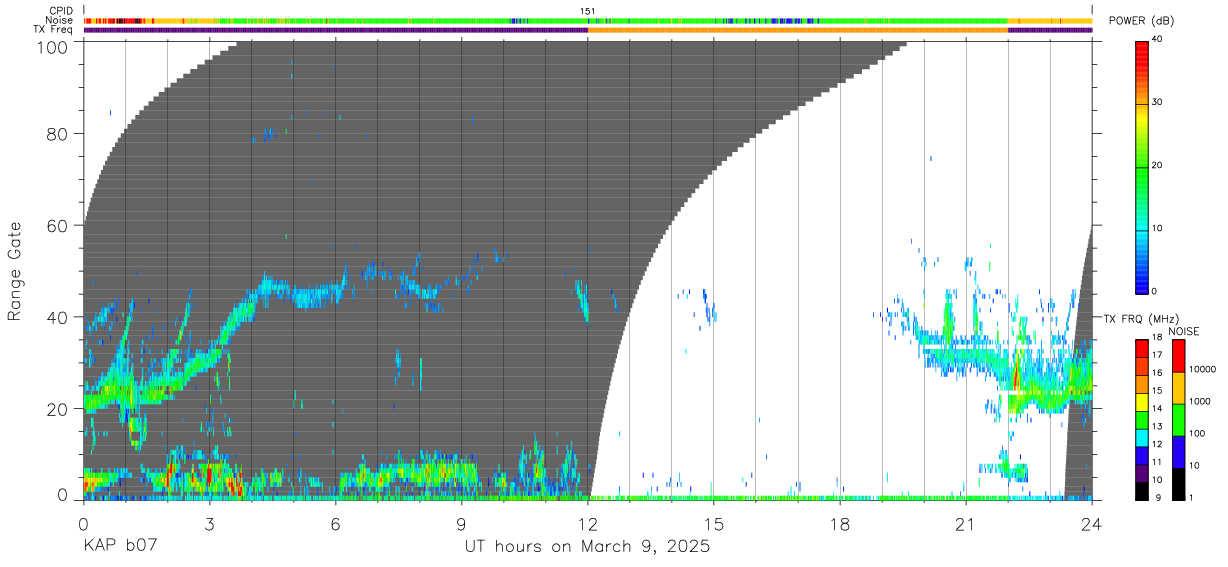Click the orange section of TX Freq strip

[x=798, y=30]
